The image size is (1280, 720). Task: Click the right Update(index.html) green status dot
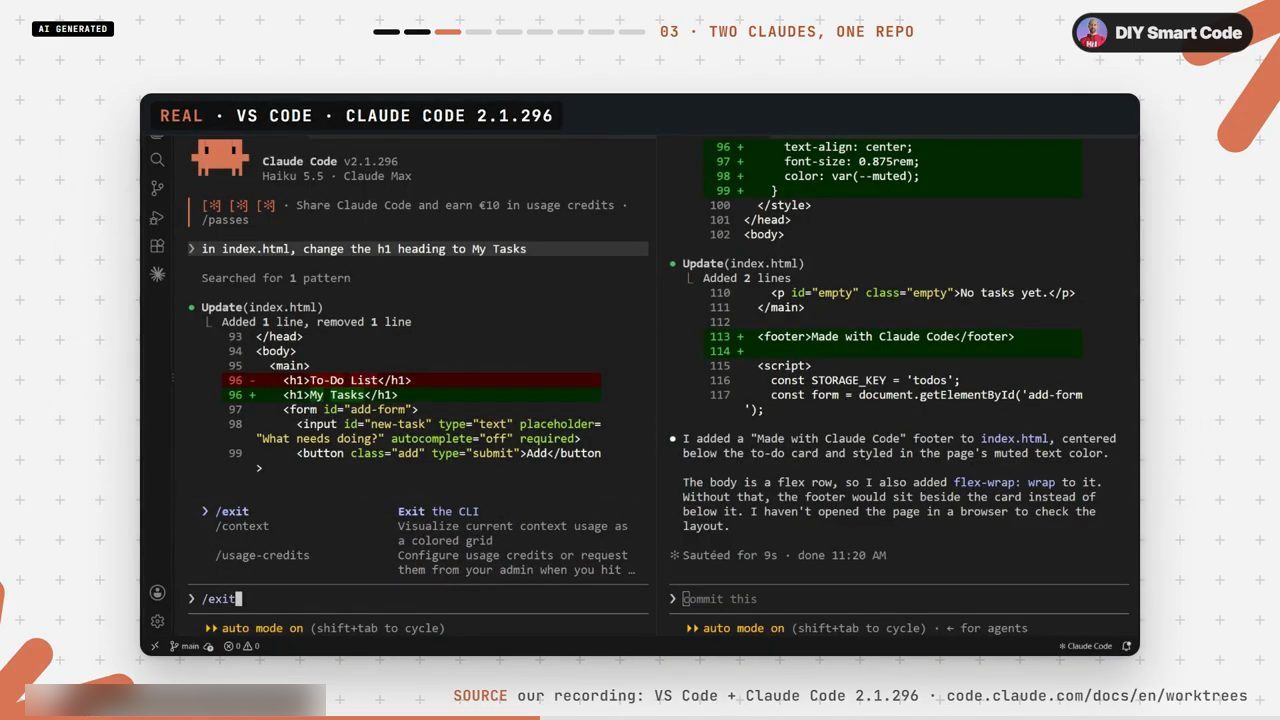pyautogui.click(x=673, y=264)
